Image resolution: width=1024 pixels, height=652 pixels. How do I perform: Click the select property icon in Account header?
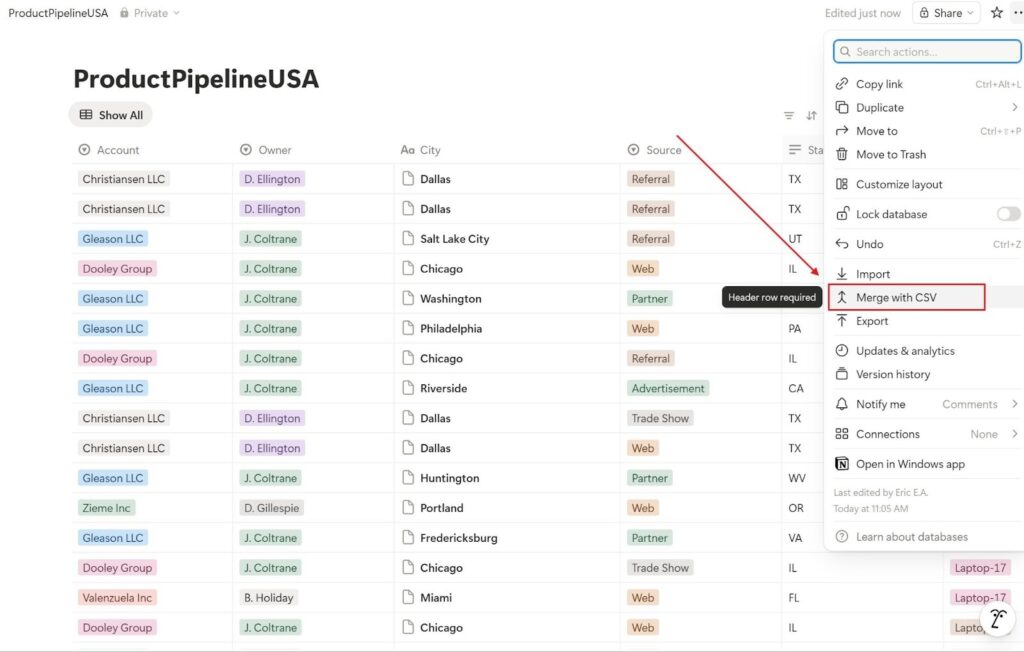[x=84, y=150]
